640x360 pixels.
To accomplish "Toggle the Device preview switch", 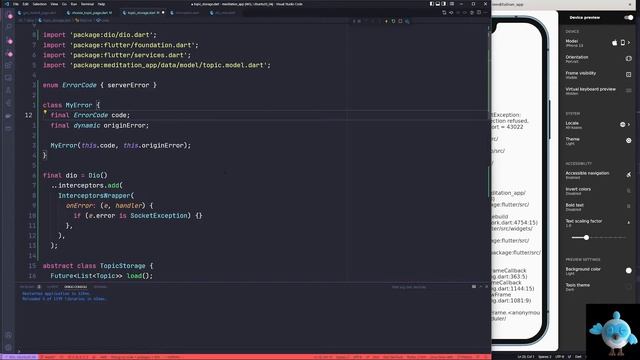I will point(629,18).
